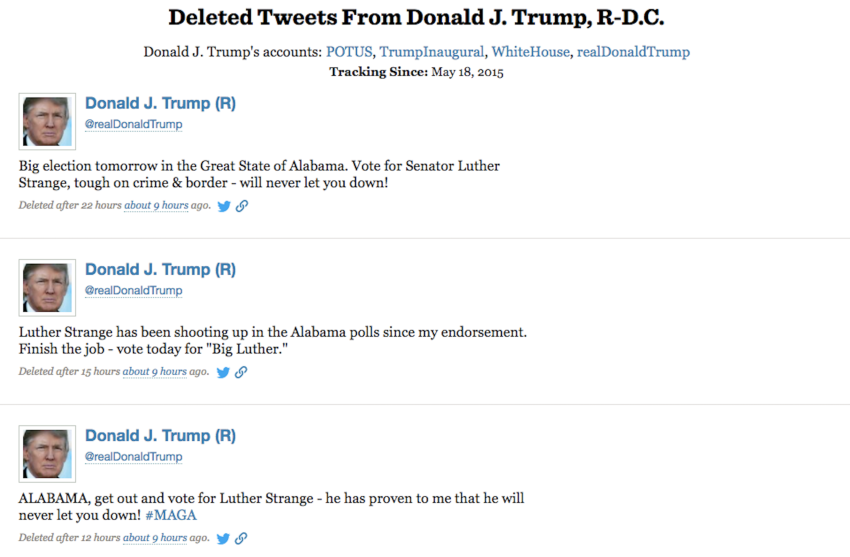The image size is (850, 557).
Task: Click Twitter bird icon under "Big Luther" tweet
Action: 224,372
